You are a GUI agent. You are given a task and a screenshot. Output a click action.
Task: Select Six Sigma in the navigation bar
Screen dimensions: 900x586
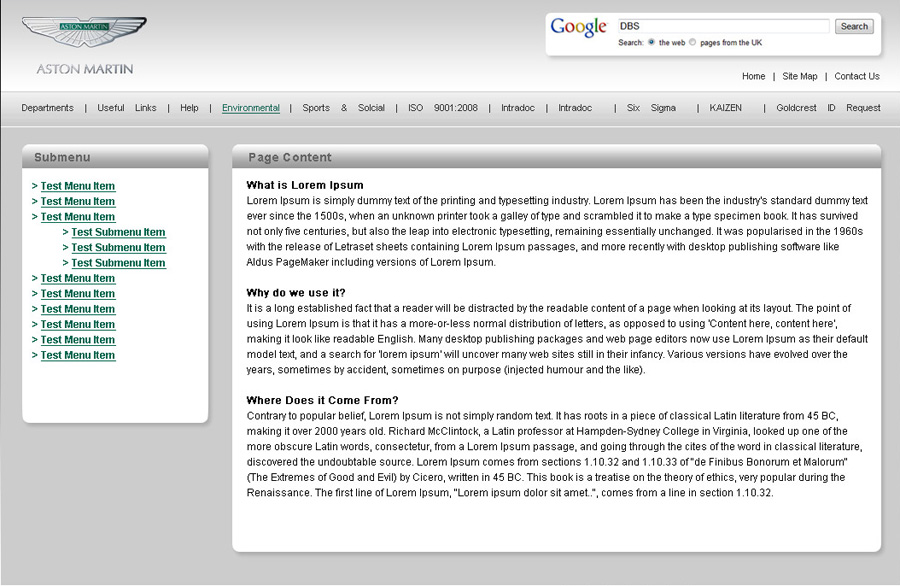coord(651,108)
